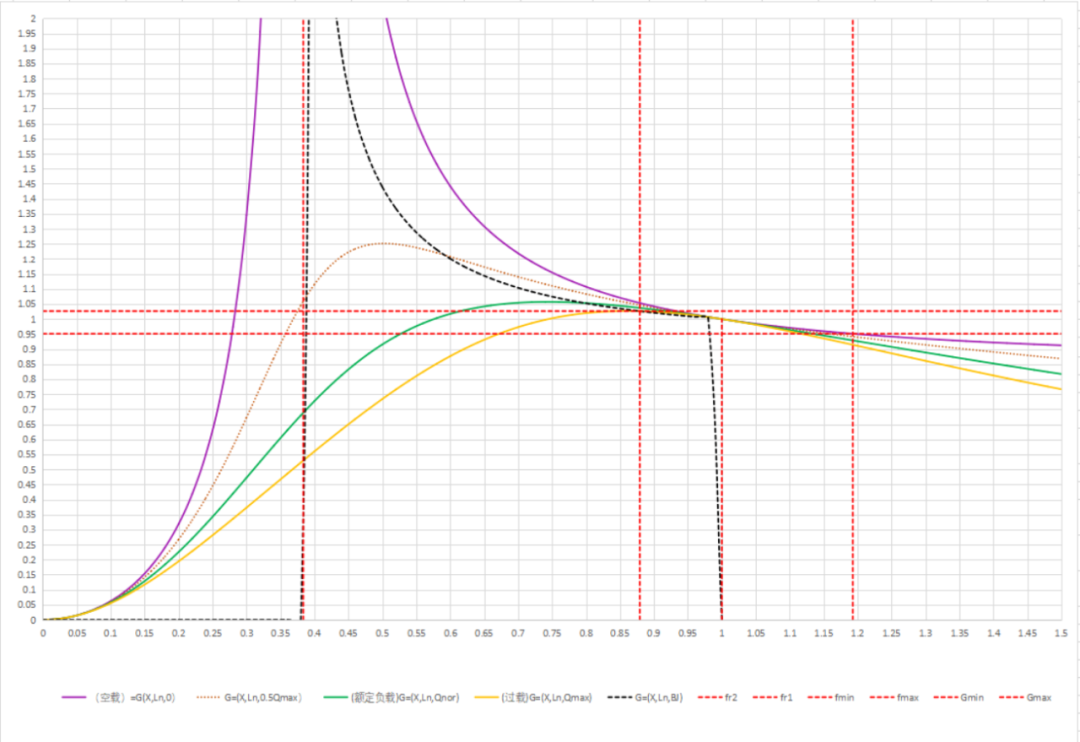This screenshot has height=742, width=1080.
Task: Select the 1.5 tick label on the vertical axis
Action: coord(28,169)
